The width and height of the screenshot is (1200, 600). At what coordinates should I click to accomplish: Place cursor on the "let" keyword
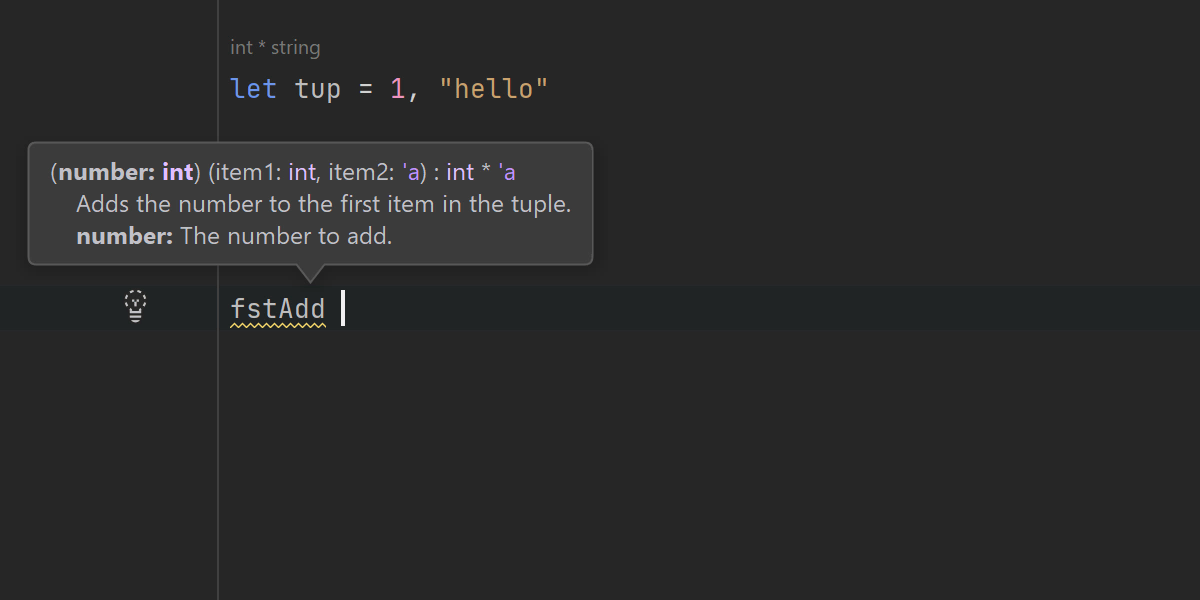253,89
